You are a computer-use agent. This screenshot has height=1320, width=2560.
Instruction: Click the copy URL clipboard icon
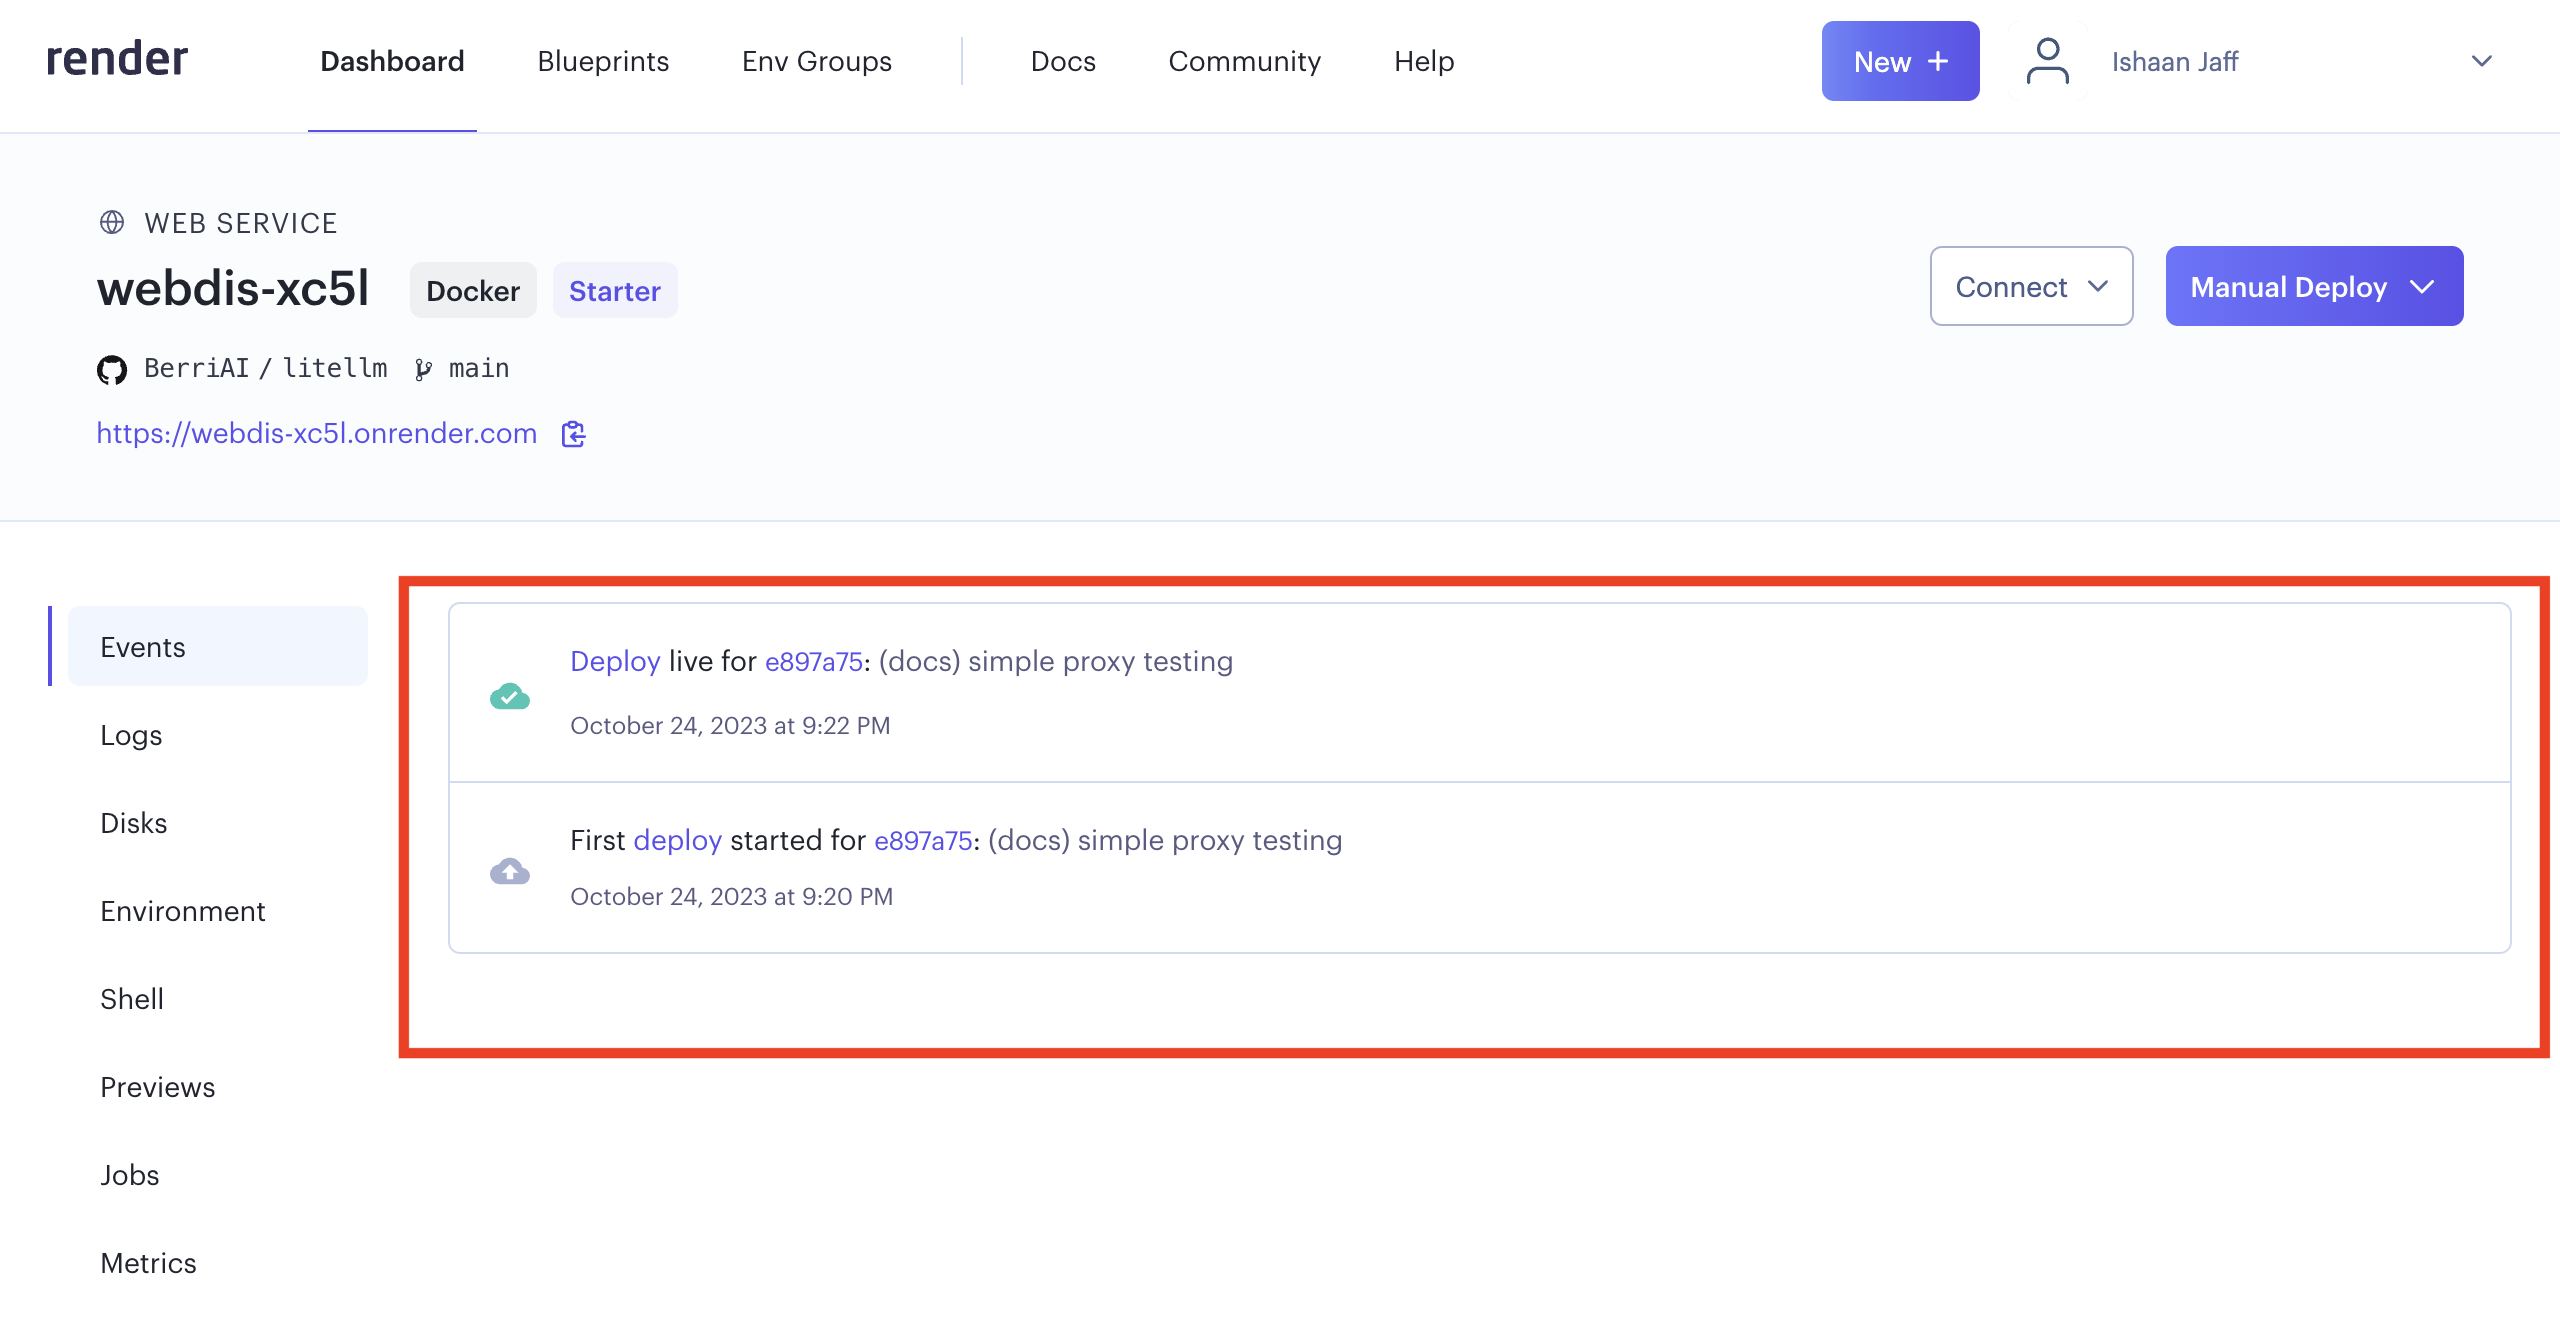coord(573,434)
